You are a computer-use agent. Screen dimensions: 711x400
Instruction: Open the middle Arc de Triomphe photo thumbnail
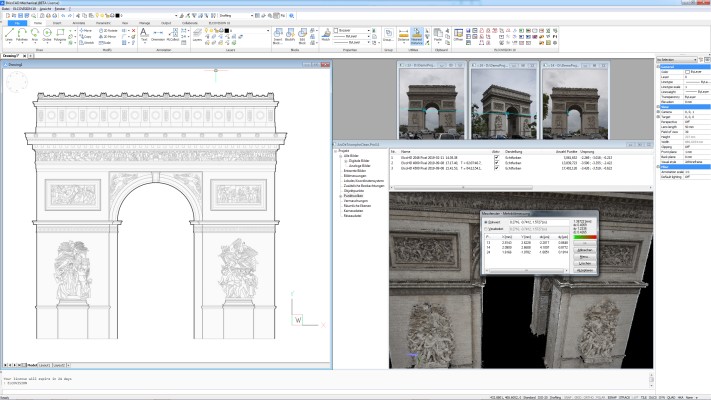point(504,104)
